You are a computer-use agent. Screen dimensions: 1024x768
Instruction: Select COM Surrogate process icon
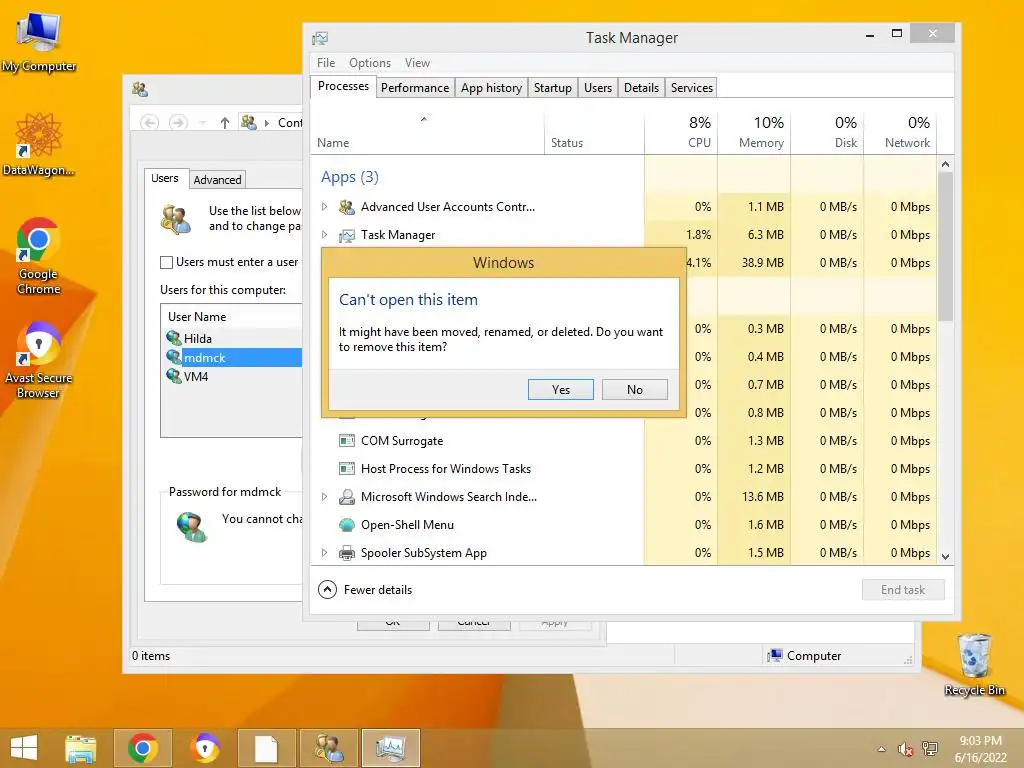point(347,441)
